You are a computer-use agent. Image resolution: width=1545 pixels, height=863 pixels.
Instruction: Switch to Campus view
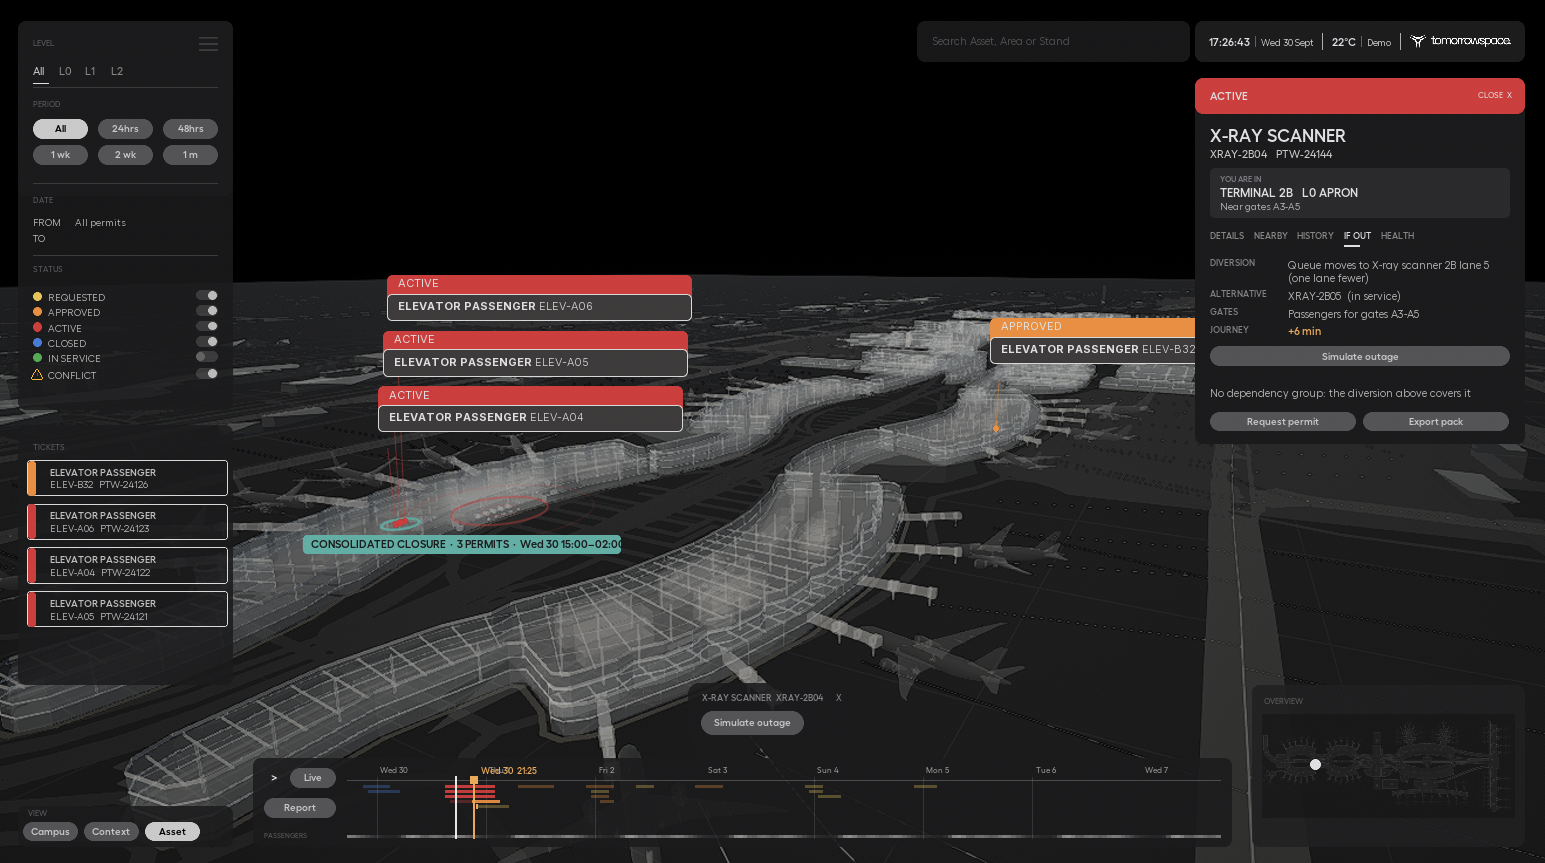point(50,832)
